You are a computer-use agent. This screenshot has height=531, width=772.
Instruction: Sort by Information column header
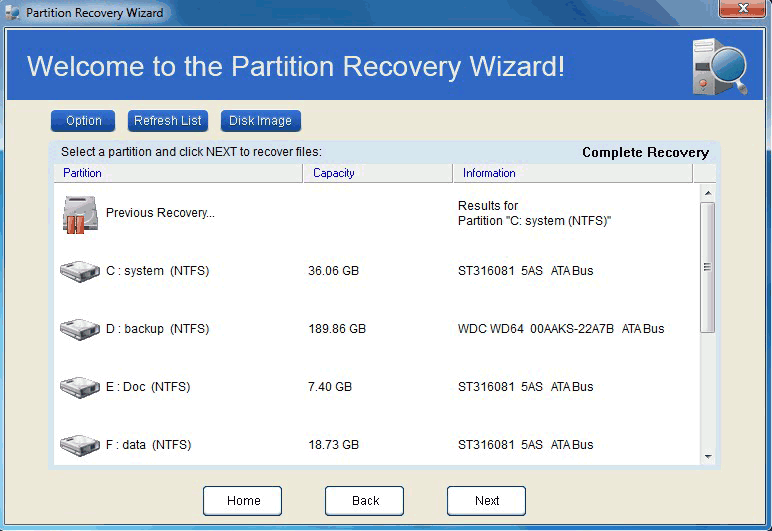tap(573, 173)
